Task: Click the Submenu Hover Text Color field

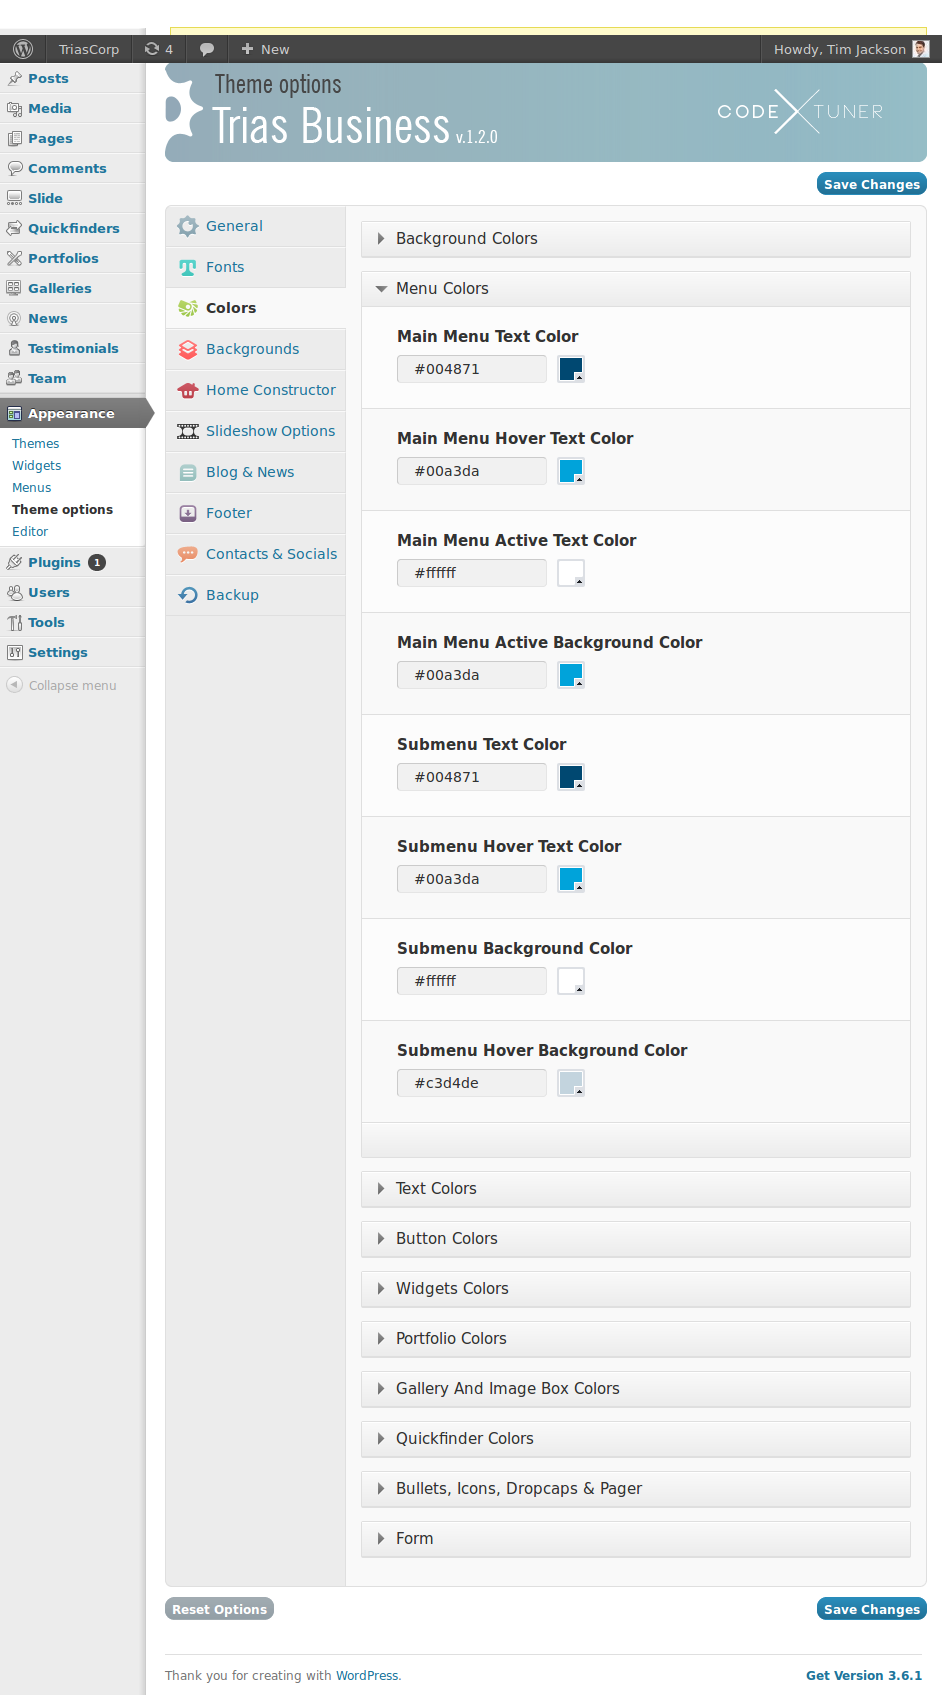Action: 472,879
